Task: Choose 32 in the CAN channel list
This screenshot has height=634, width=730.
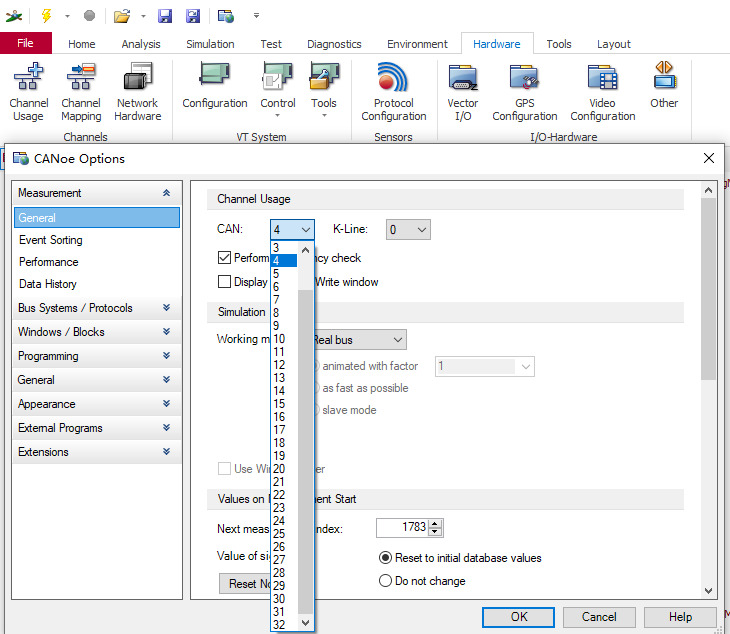Action: [284, 624]
